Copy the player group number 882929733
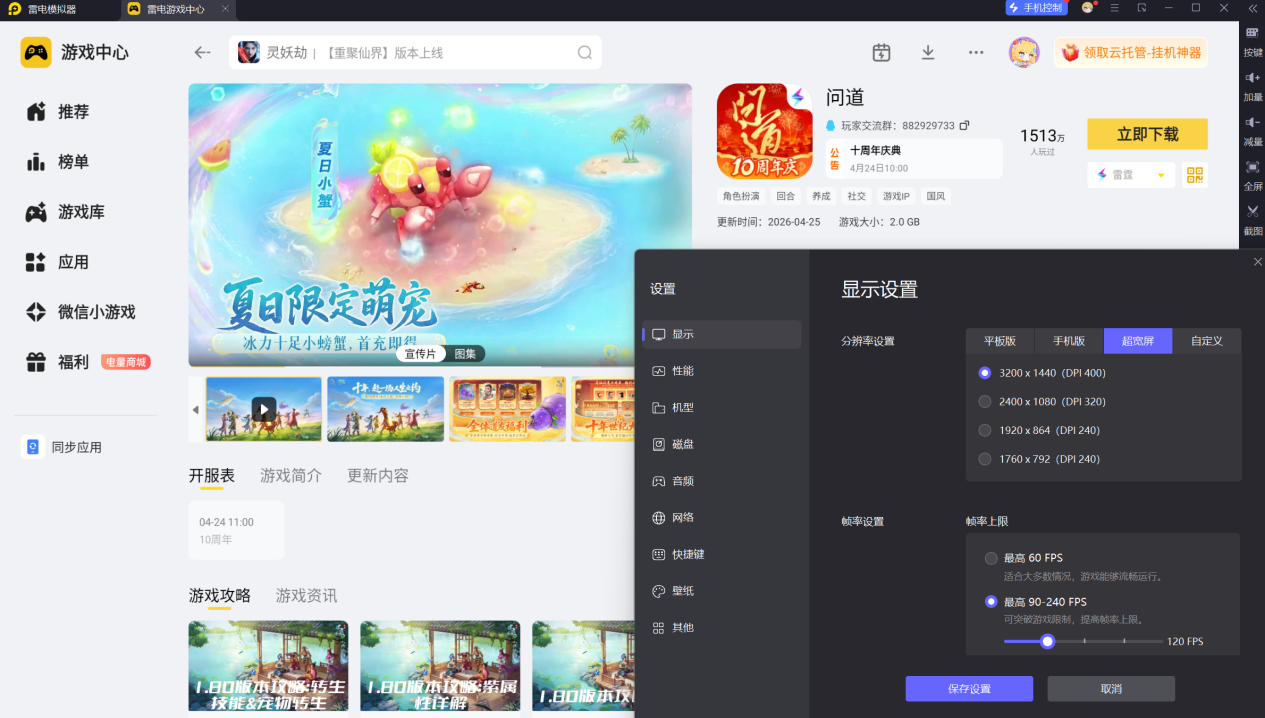The height and width of the screenshot is (718, 1265). click(x=964, y=126)
